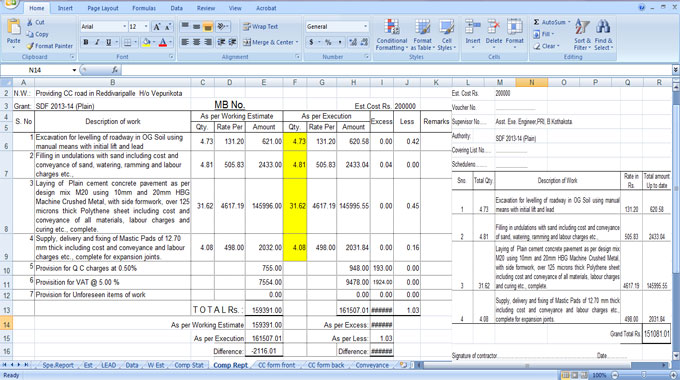680x380 pixels.
Task: Click the Delete cells icon
Action: click(x=494, y=27)
